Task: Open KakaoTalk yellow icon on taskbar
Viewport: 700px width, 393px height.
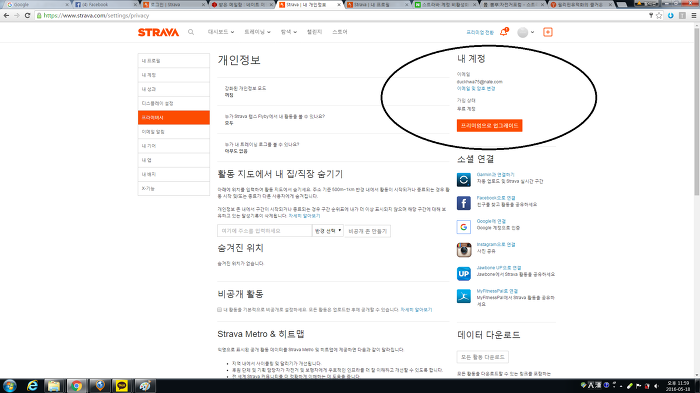Action: click(121, 385)
